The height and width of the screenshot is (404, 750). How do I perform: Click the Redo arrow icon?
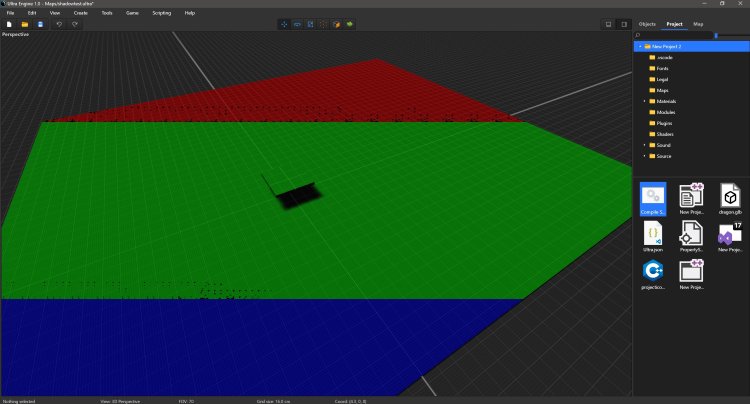pyautogui.click(x=75, y=24)
